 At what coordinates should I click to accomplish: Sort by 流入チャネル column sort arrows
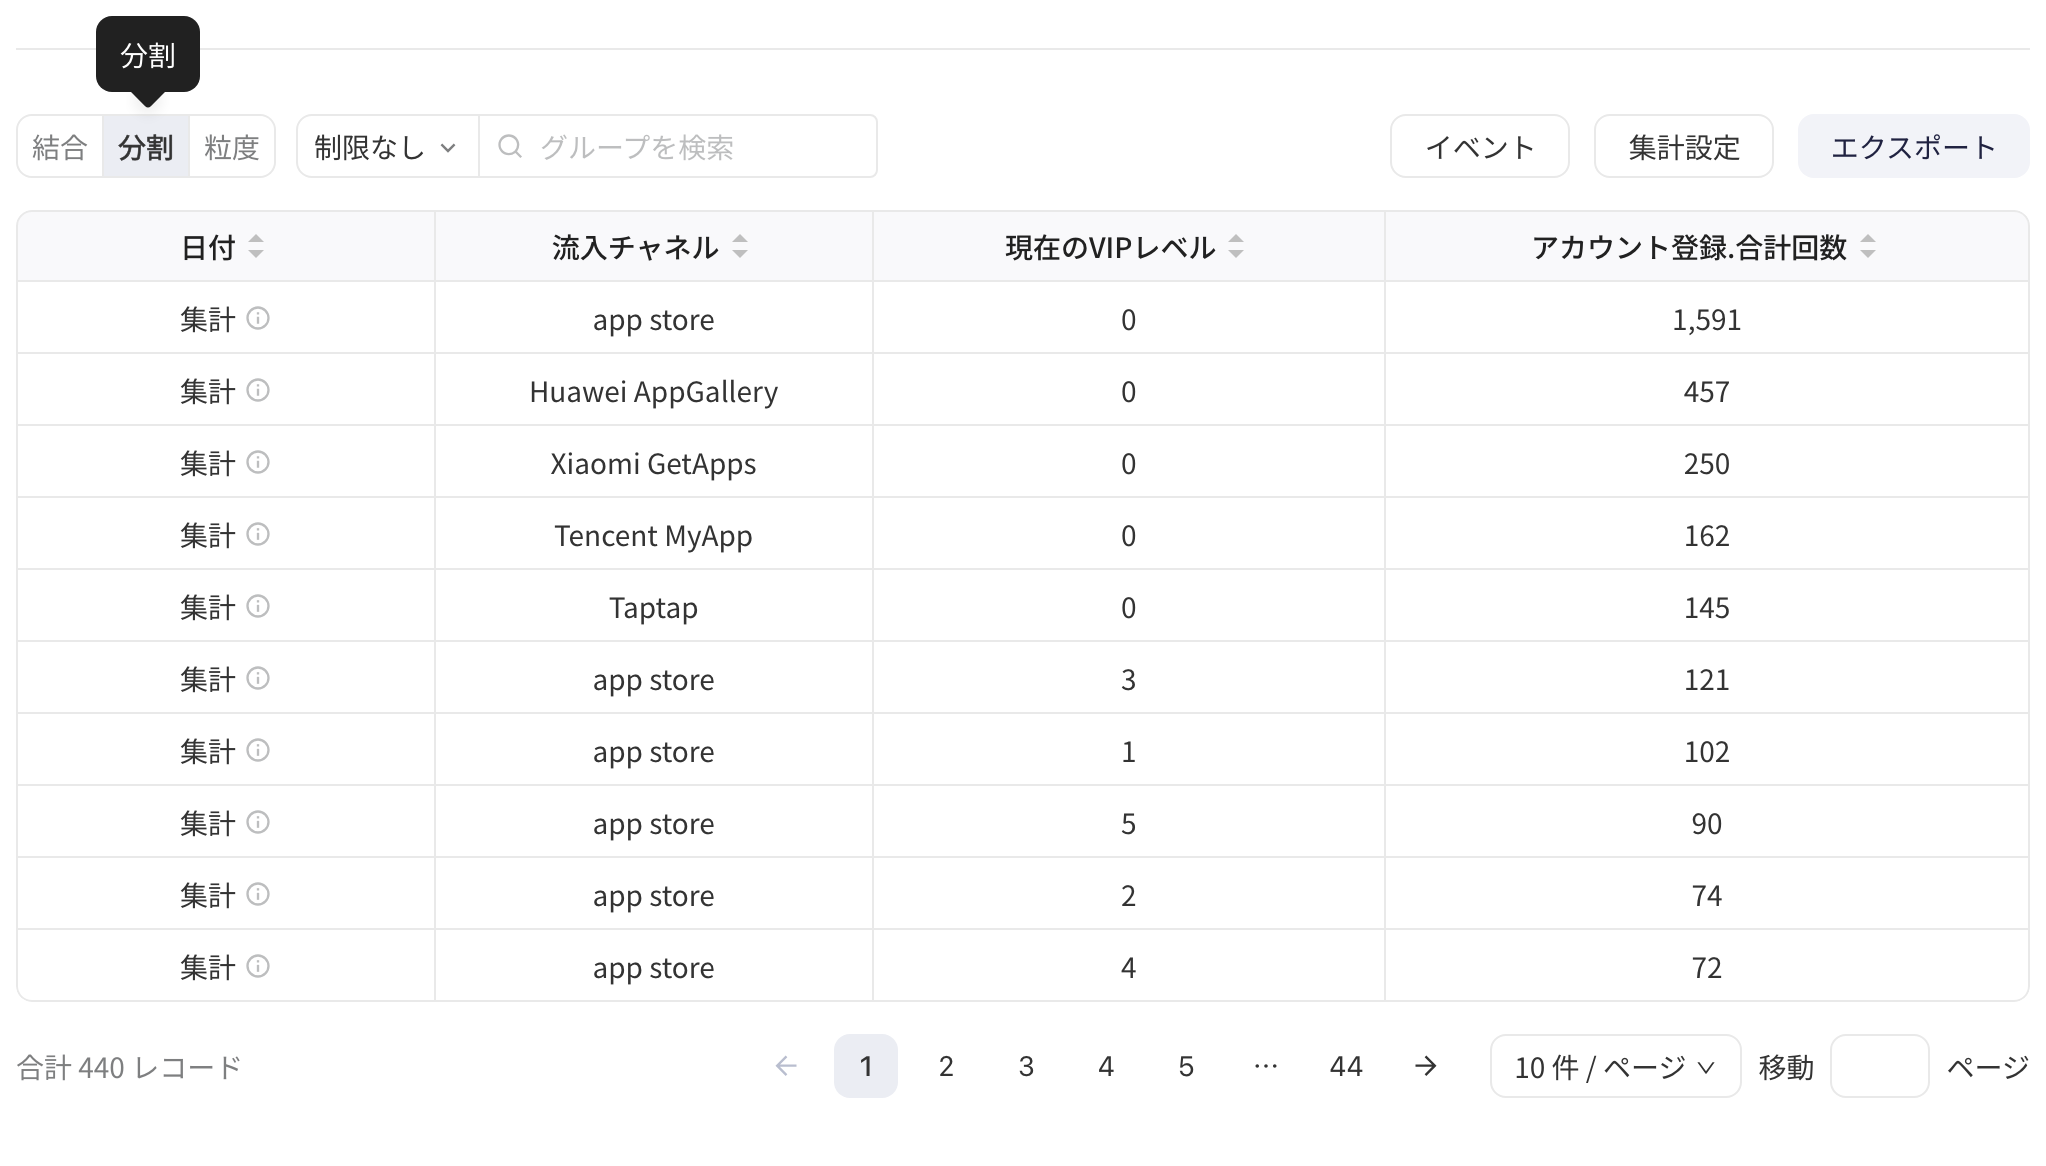(x=740, y=247)
